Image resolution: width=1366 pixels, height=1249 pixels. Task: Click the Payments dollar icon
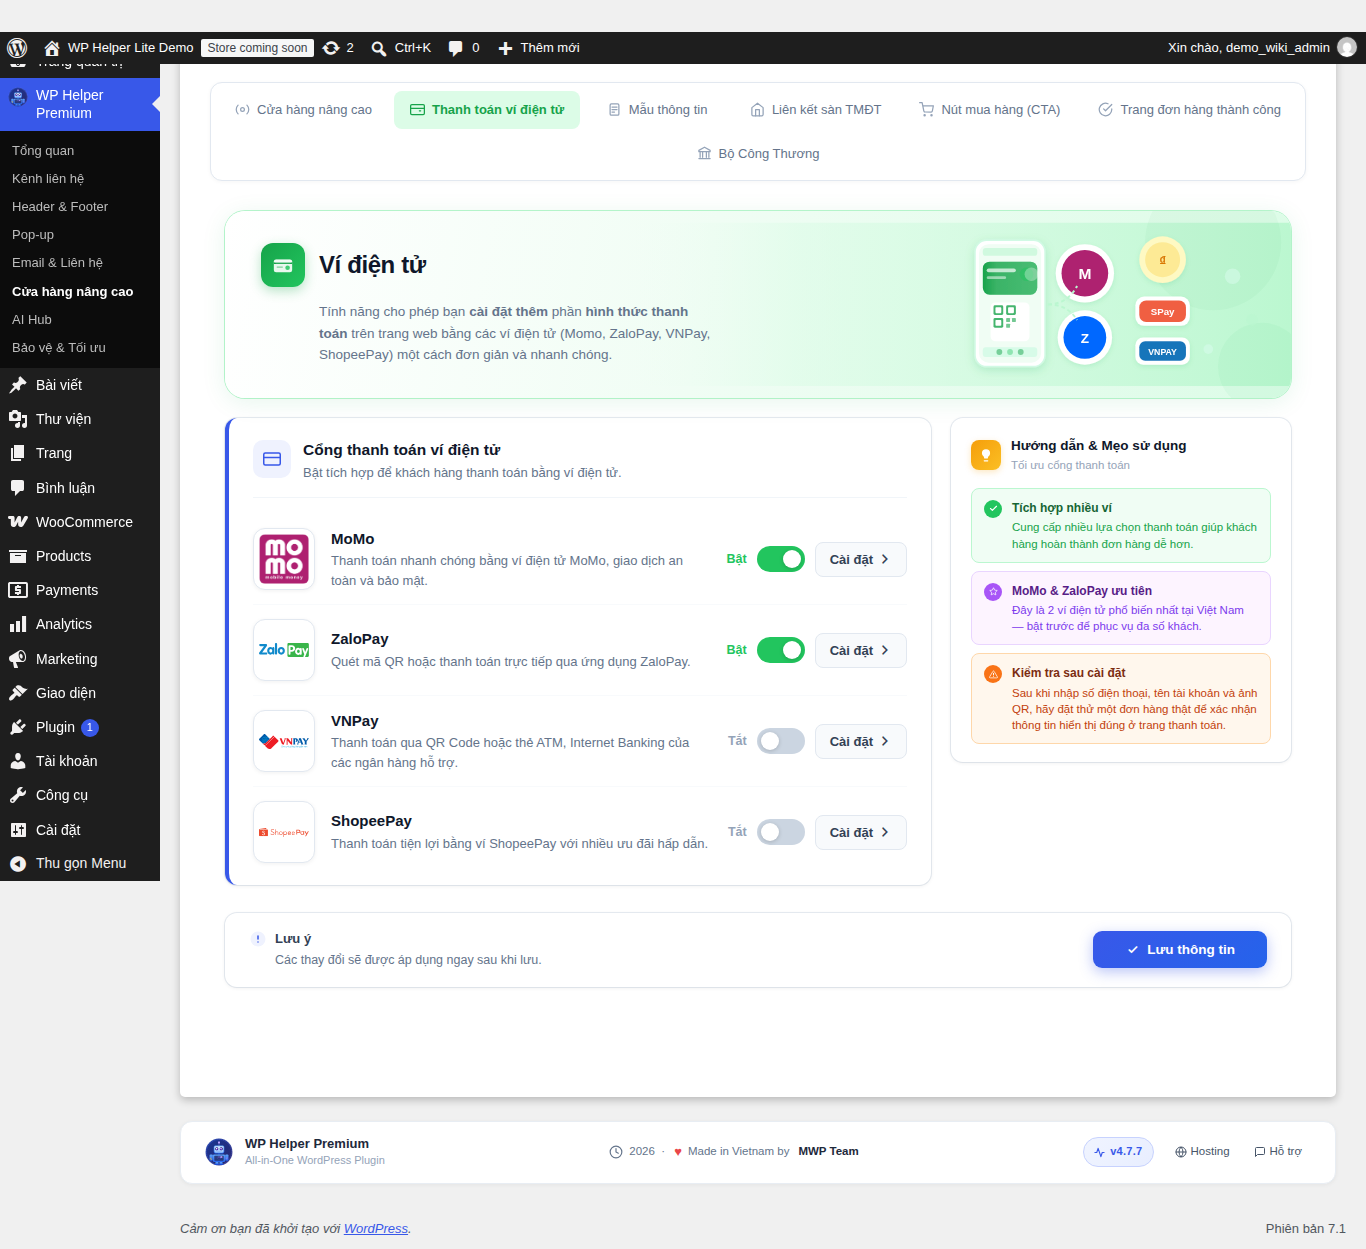pyautogui.click(x=18, y=590)
